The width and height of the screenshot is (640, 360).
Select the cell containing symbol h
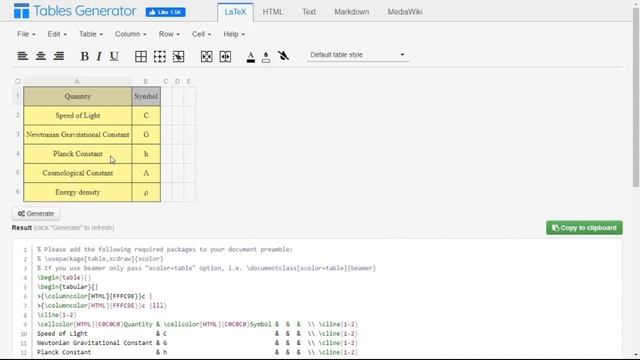coord(146,154)
